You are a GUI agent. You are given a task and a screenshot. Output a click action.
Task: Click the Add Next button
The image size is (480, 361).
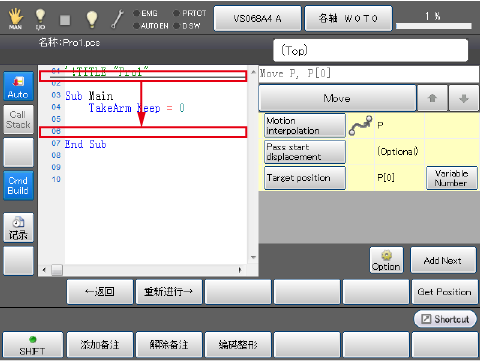pyautogui.click(x=443, y=260)
